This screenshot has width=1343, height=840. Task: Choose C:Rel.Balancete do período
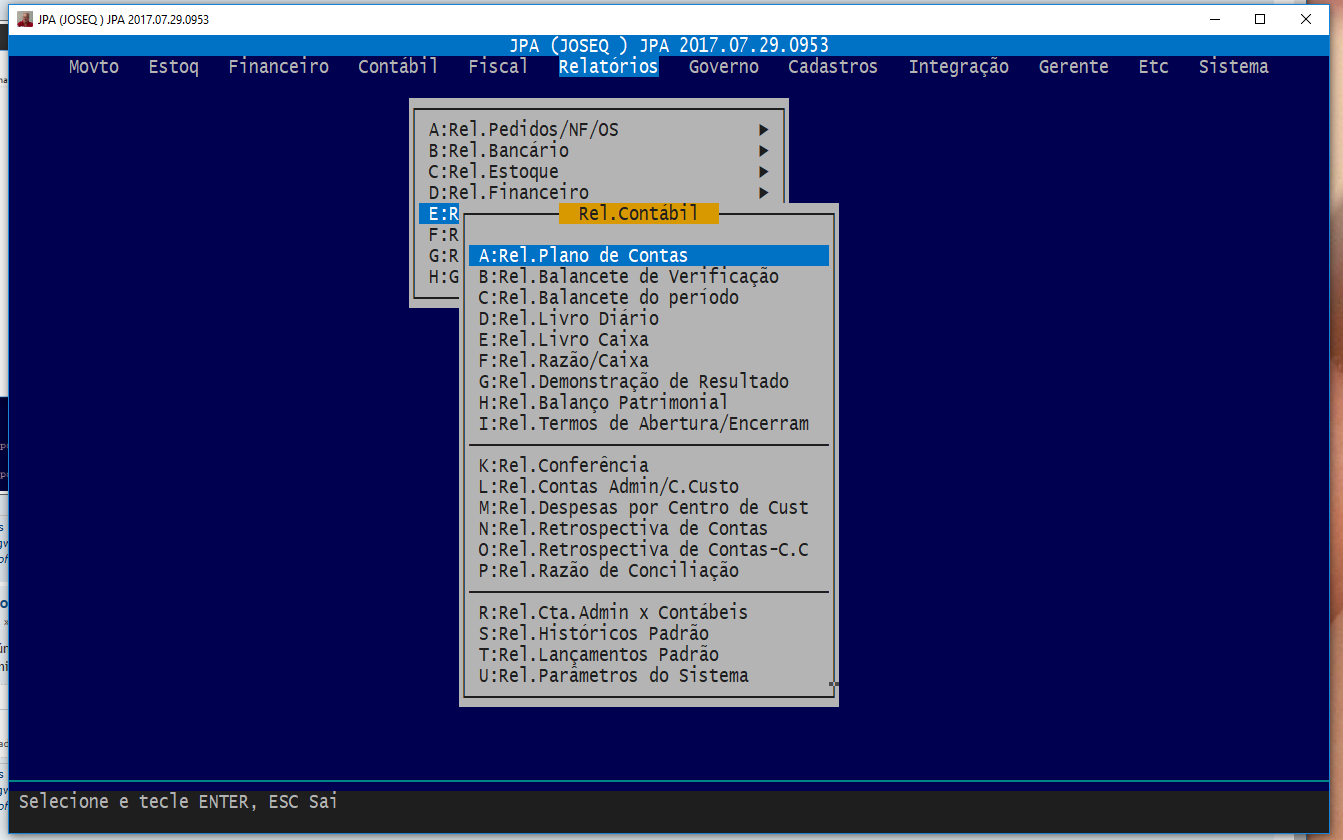(x=649, y=298)
